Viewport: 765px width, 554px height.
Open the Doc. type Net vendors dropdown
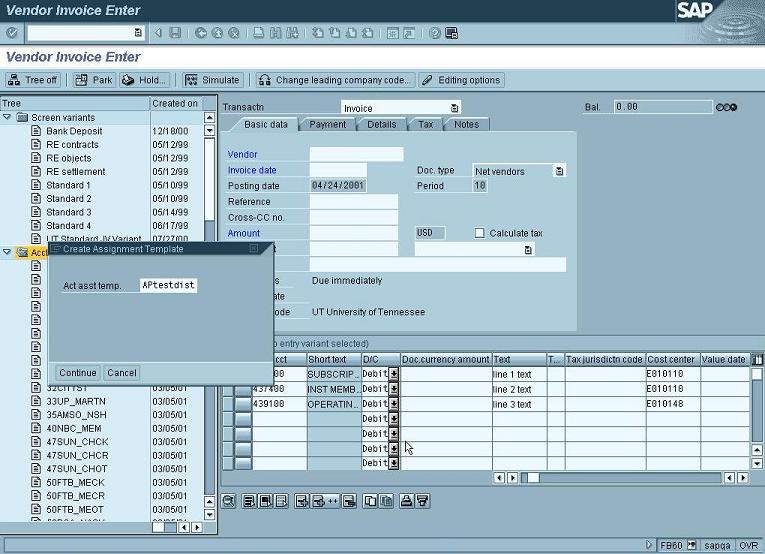(x=559, y=171)
